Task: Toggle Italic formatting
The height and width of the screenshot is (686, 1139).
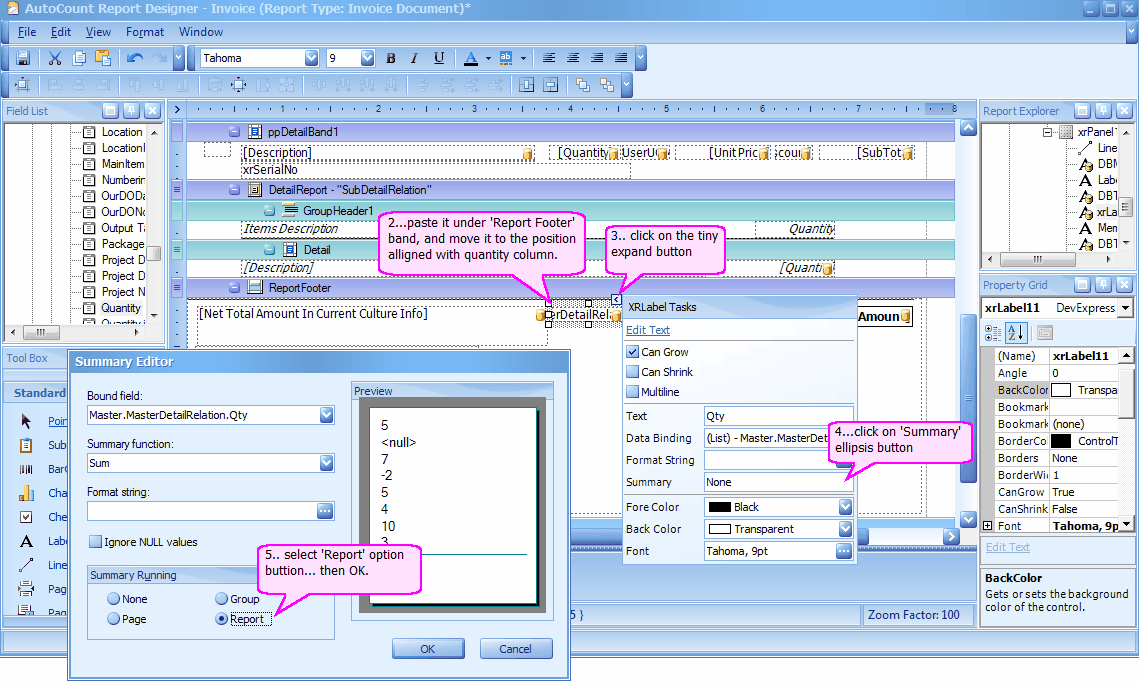Action: tap(415, 58)
